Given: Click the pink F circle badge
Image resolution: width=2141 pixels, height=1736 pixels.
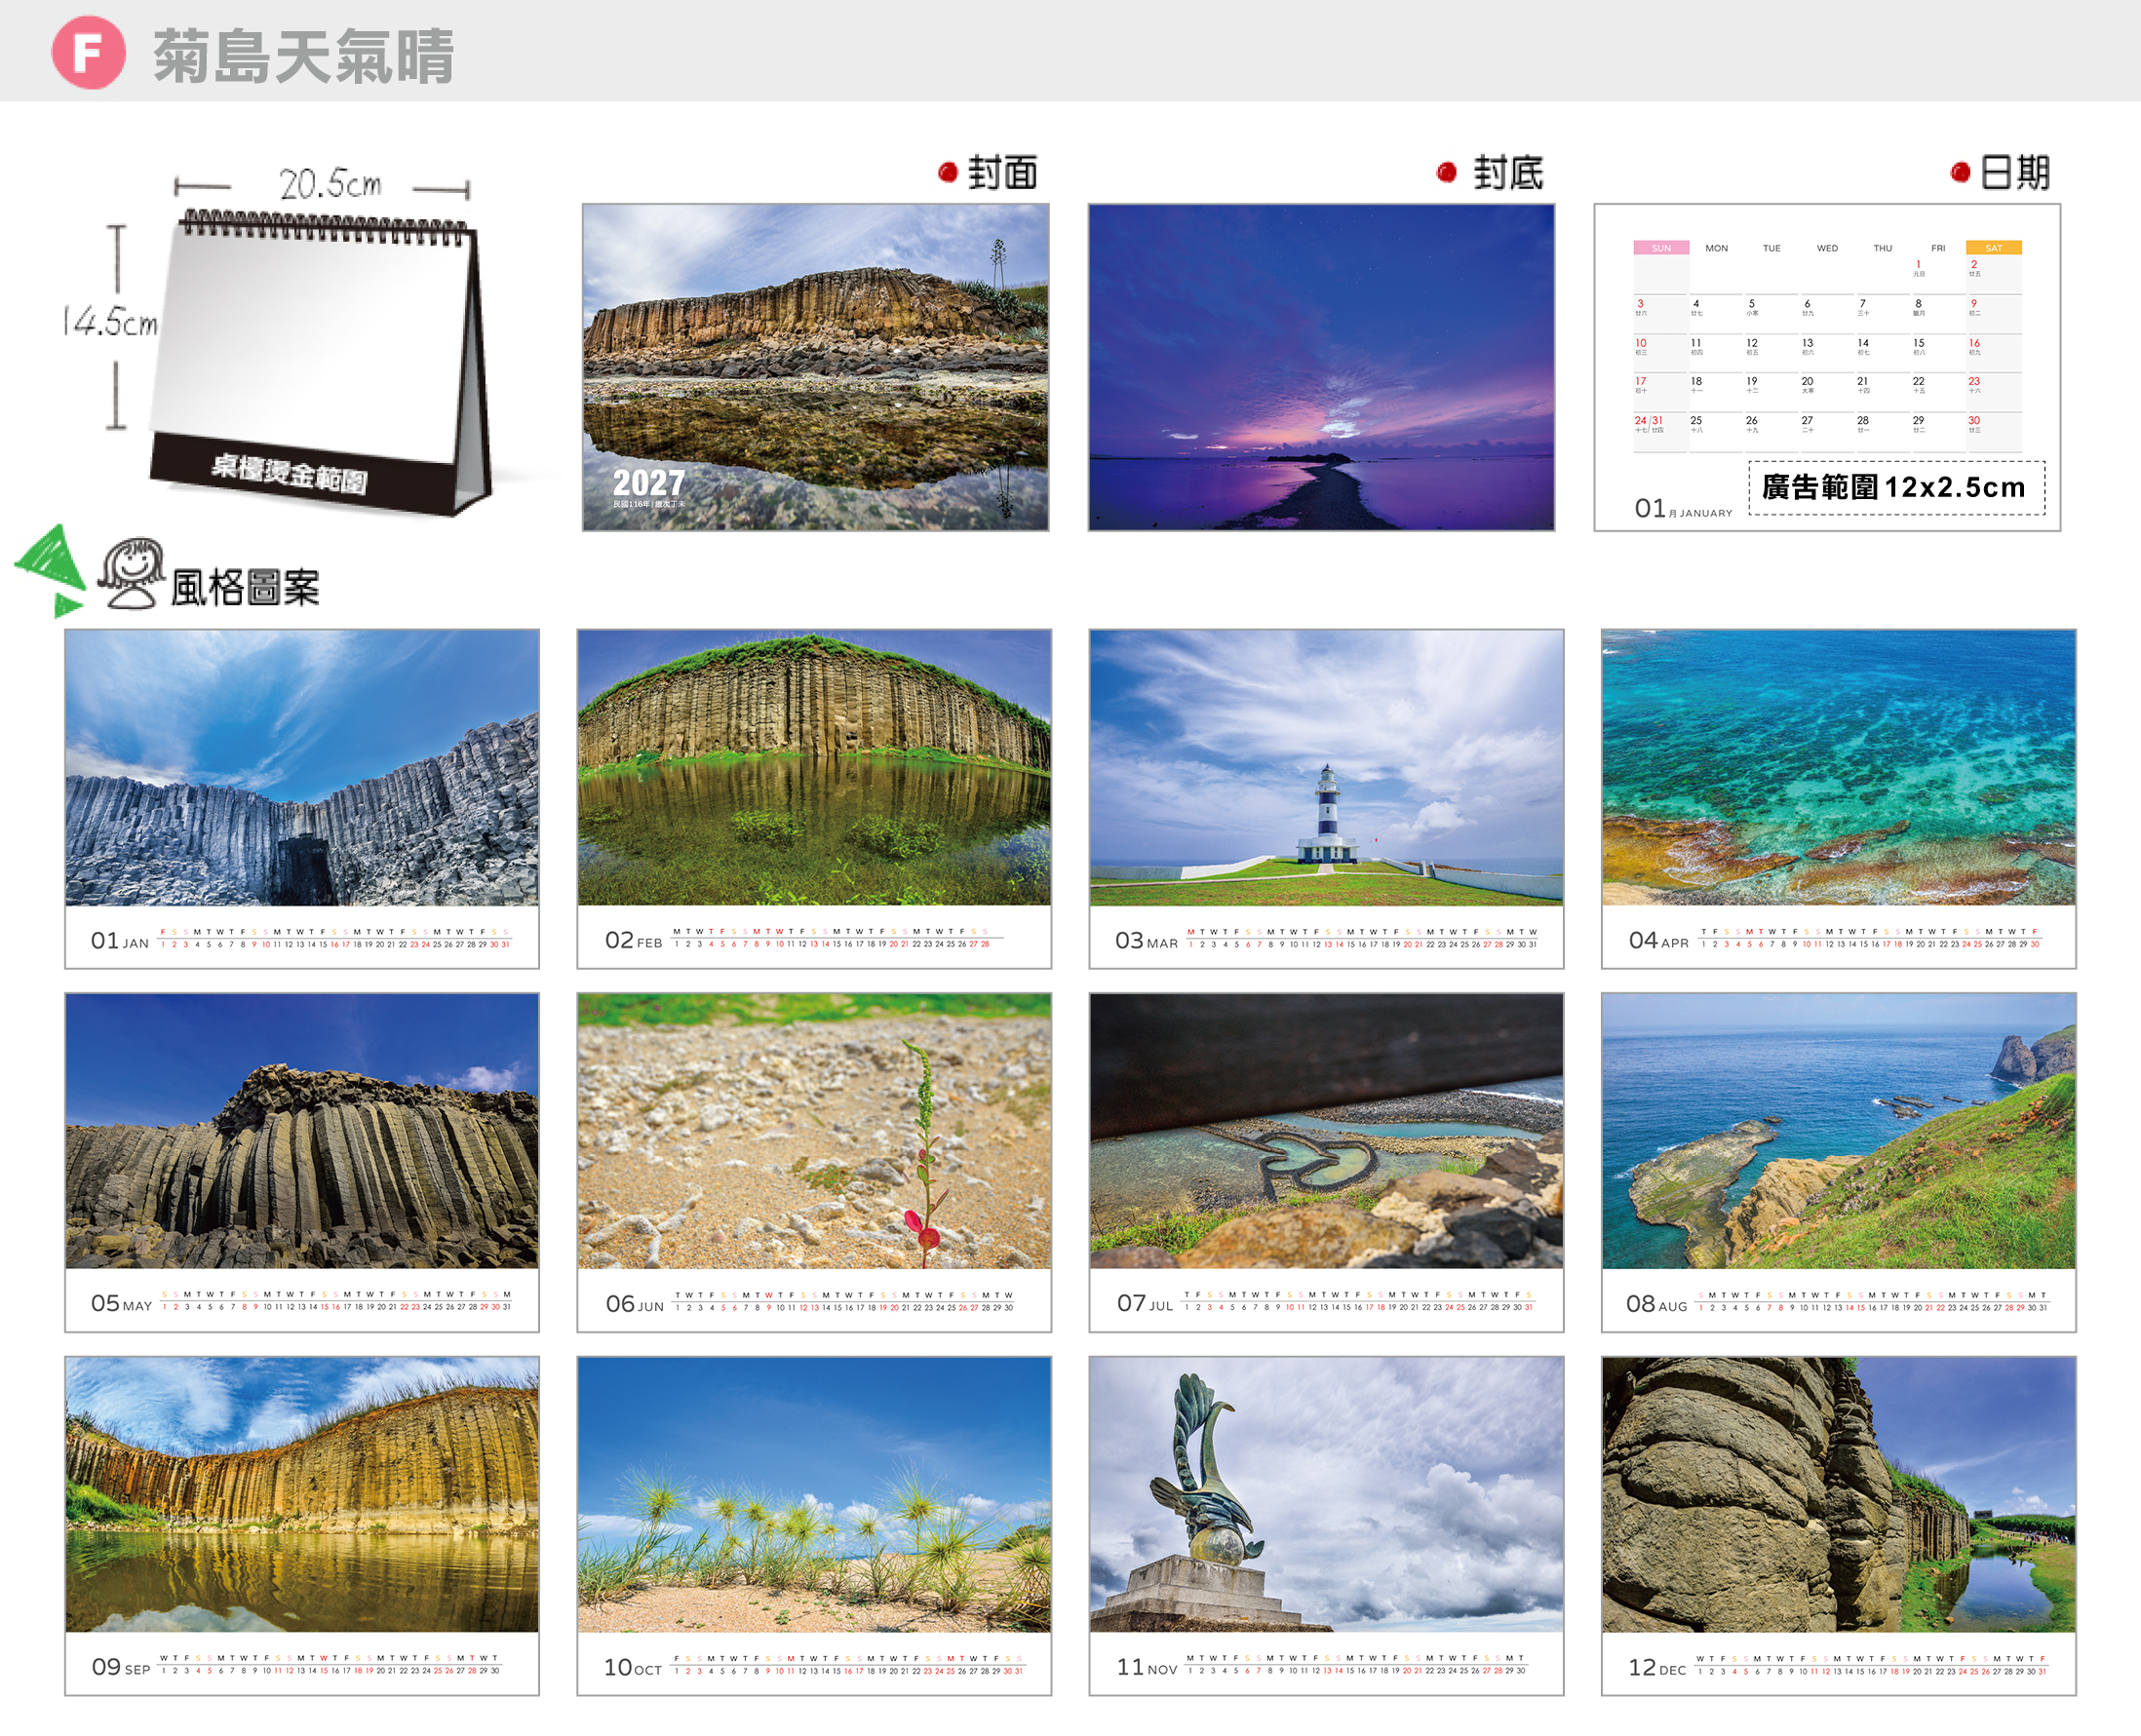Looking at the screenshot, I should (x=88, y=52).
